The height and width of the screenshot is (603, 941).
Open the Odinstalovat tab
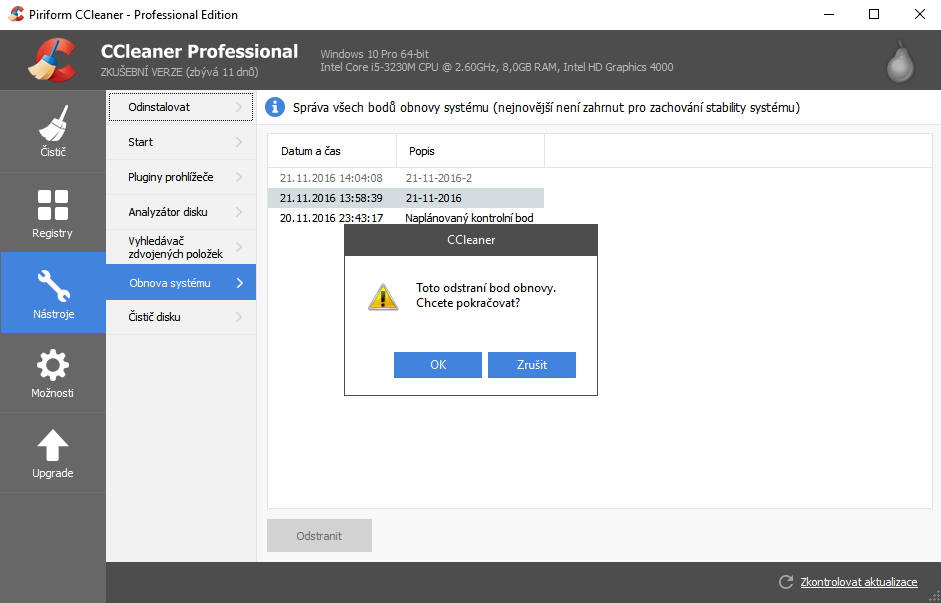181,107
